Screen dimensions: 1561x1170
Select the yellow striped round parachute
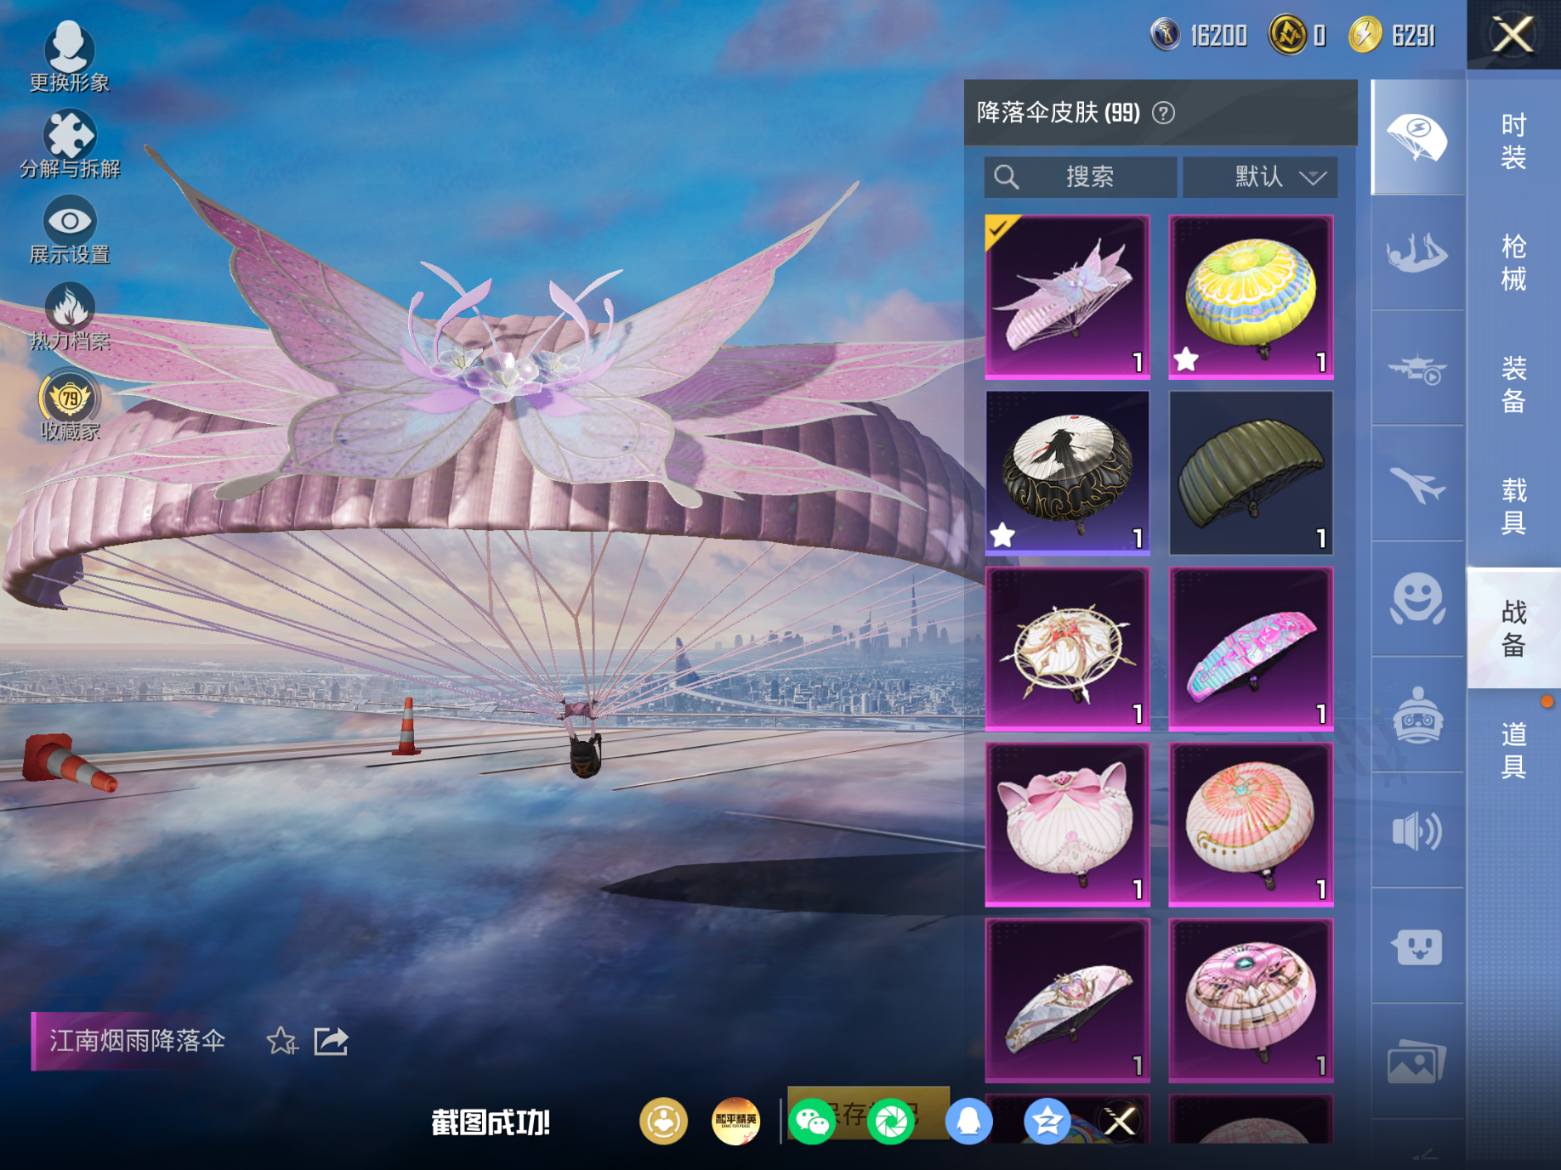1251,297
